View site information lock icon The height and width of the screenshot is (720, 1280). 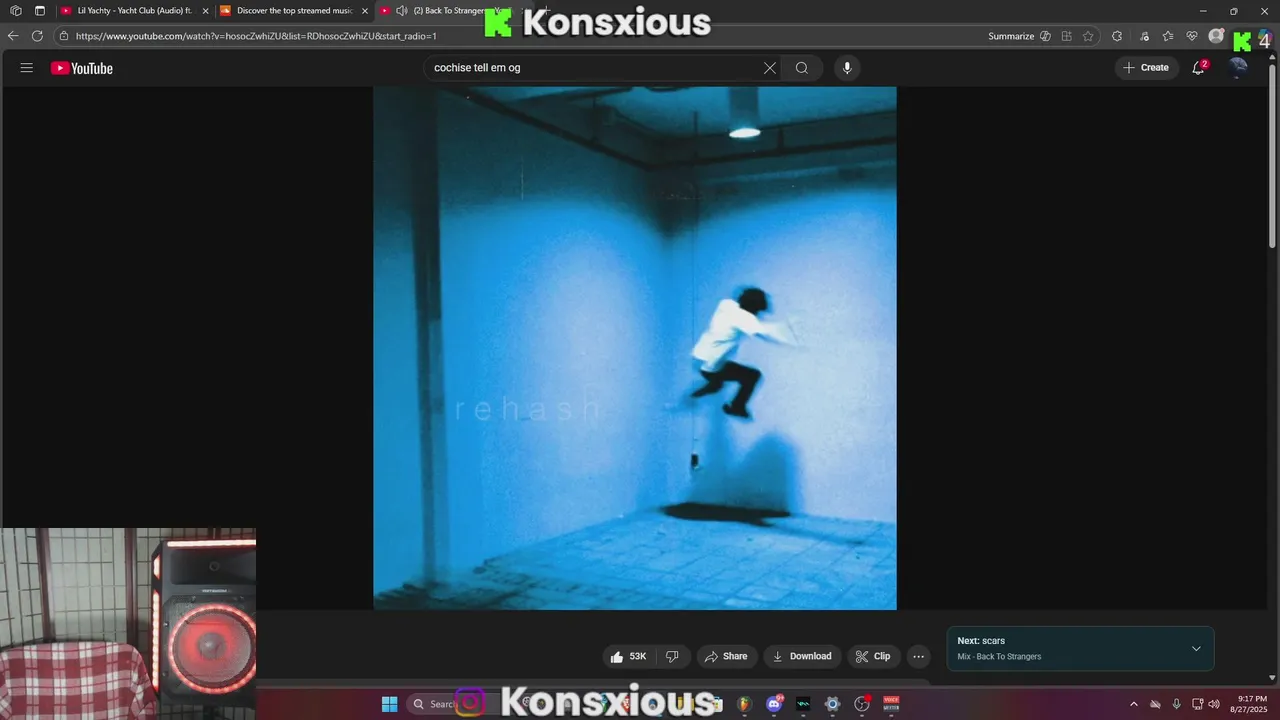(x=64, y=36)
